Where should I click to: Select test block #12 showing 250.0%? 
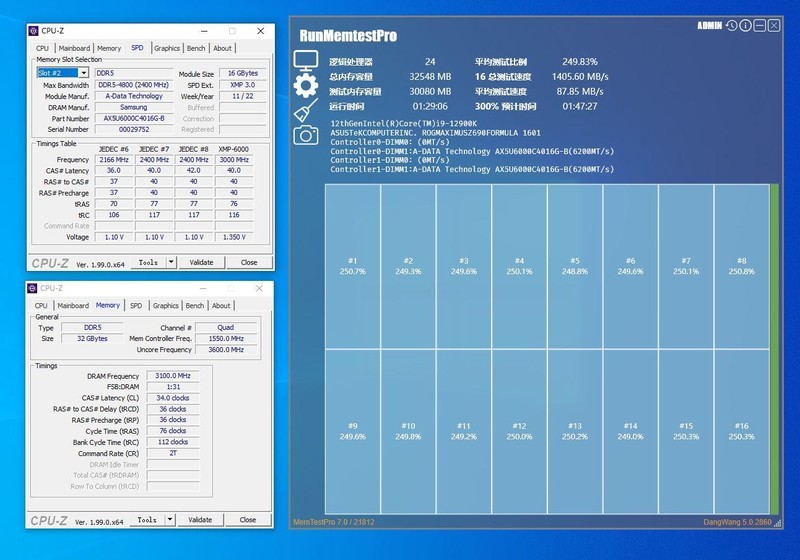click(x=519, y=431)
